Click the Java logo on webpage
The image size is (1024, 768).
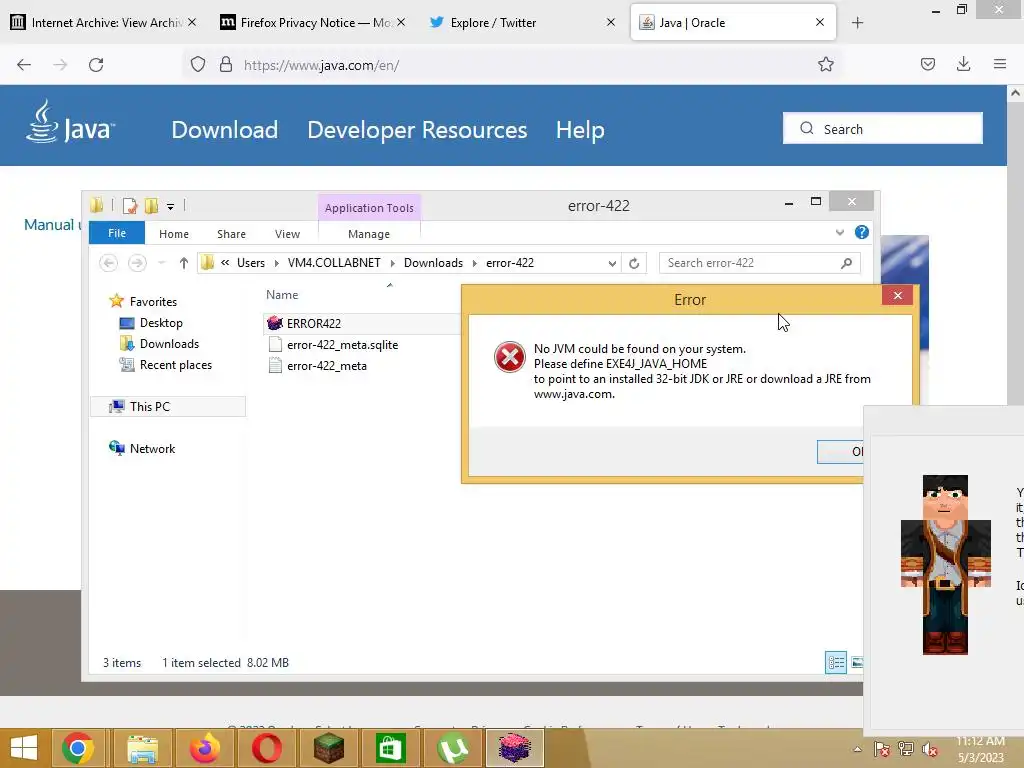coord(71,122)
